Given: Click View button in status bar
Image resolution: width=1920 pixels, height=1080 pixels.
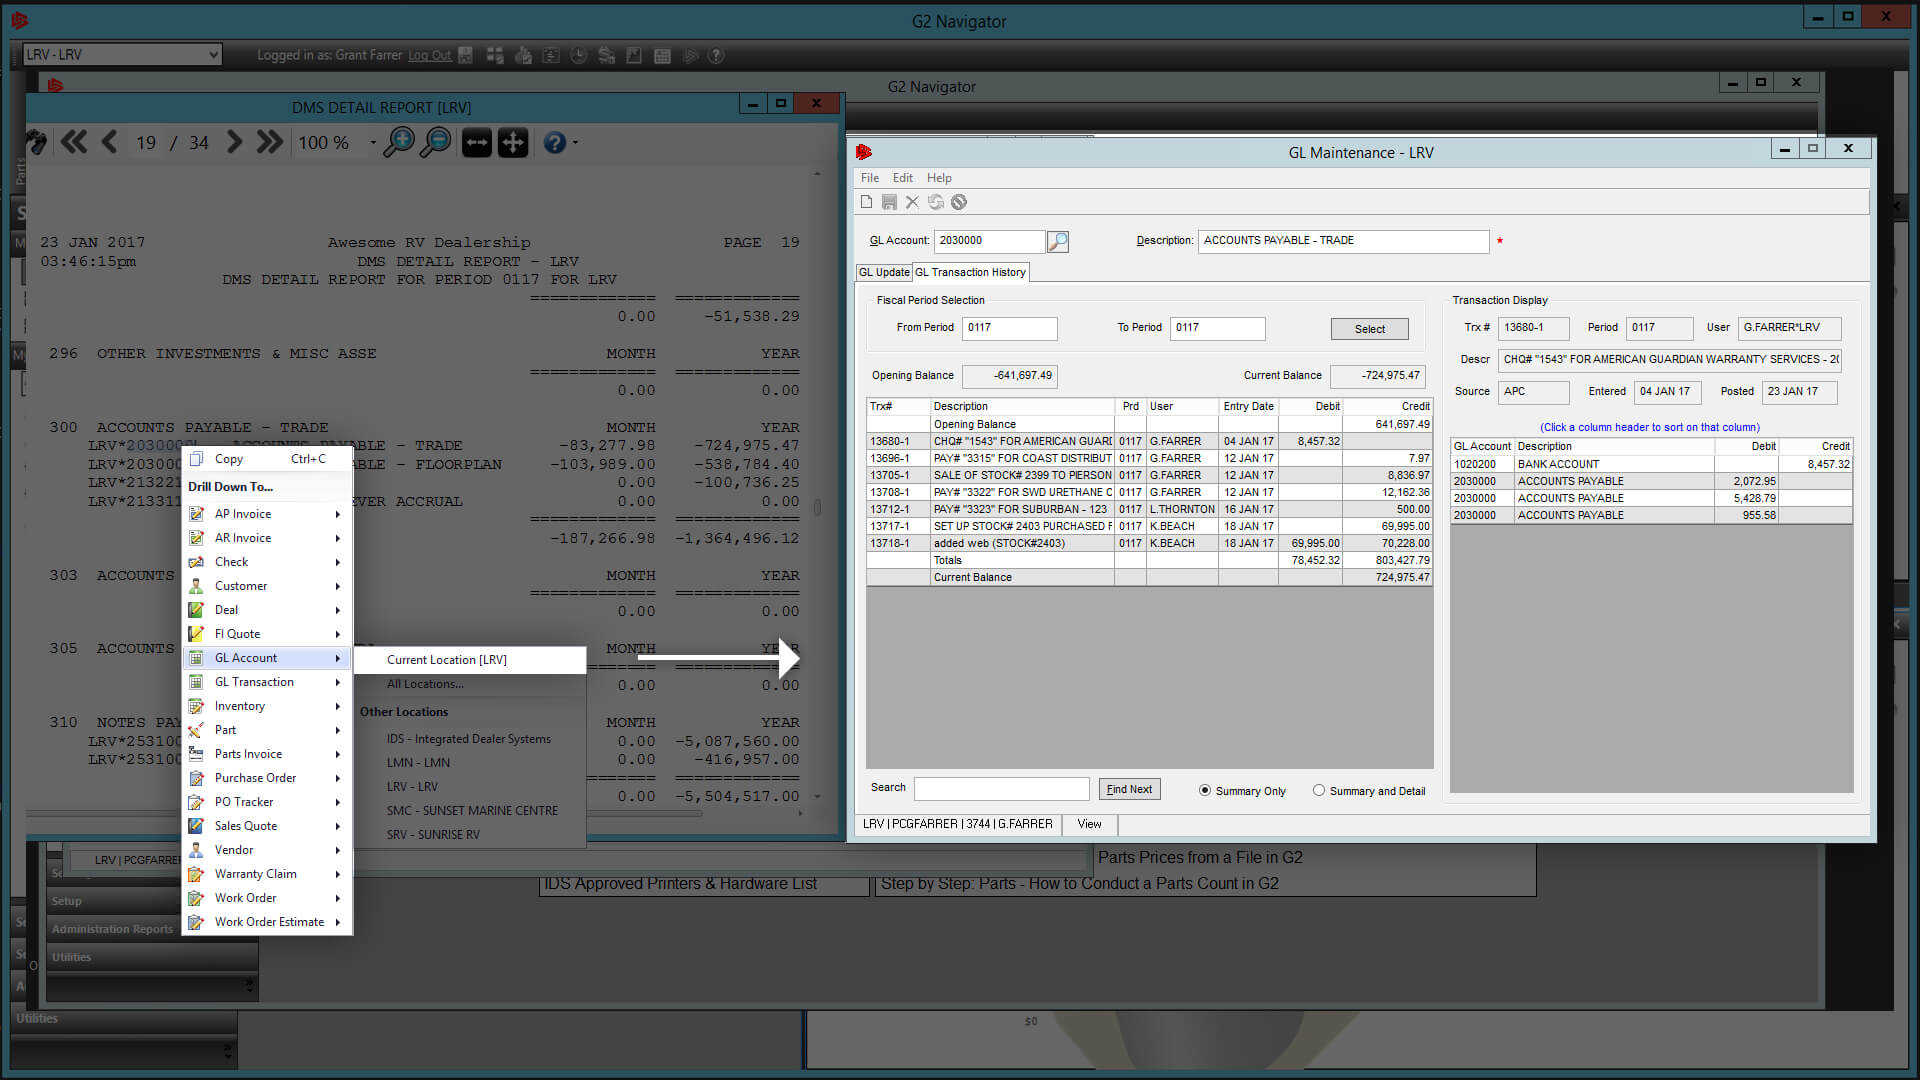Looking at the screenshot, I should coord(1089,824).
